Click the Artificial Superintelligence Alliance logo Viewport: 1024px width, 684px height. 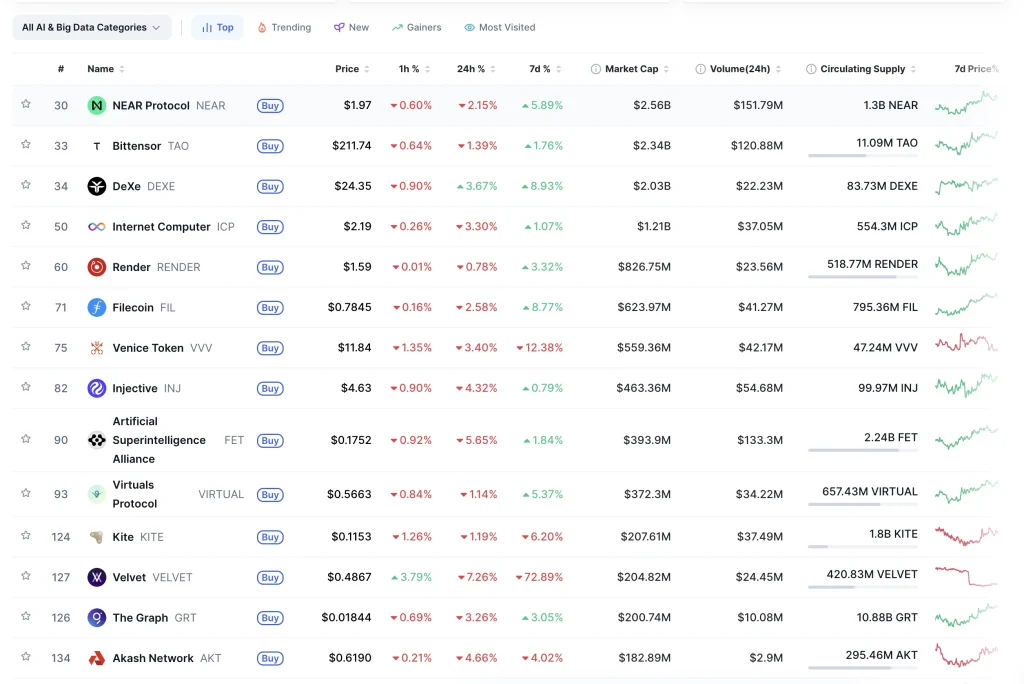tap(97, 440)
